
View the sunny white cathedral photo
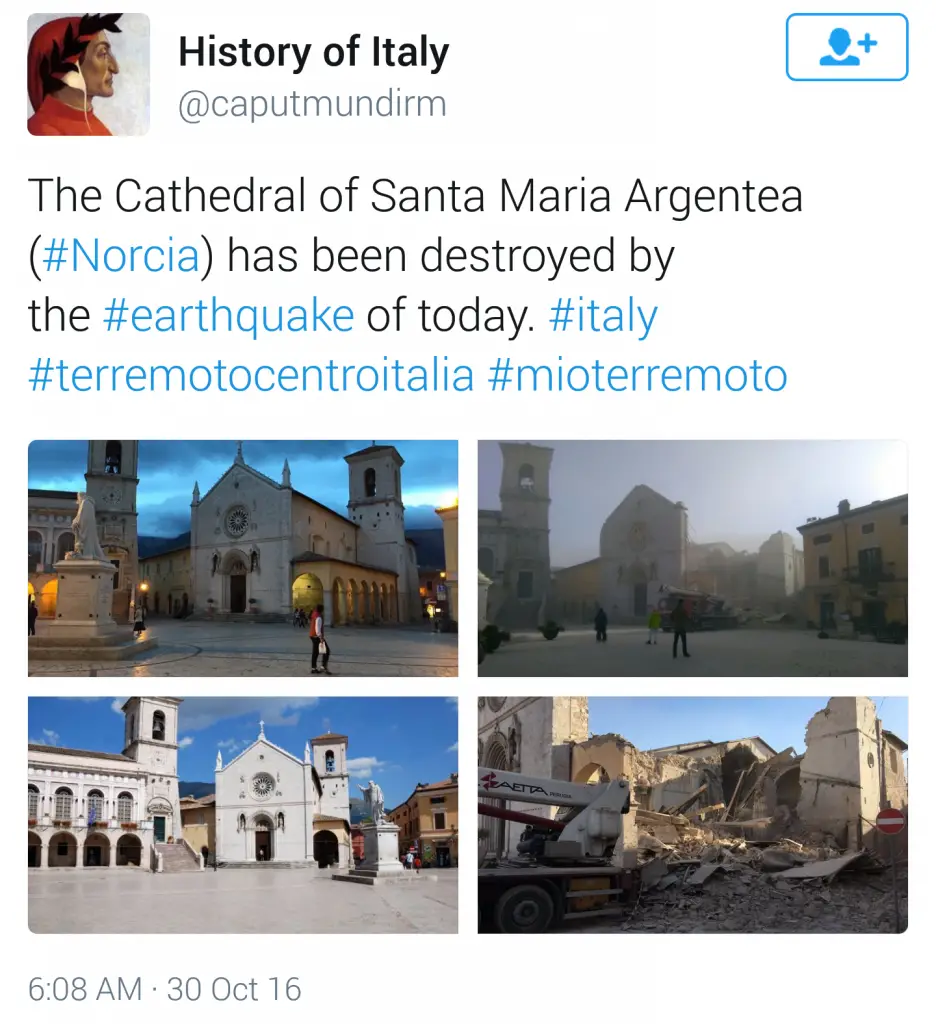(x=243, y=815)
